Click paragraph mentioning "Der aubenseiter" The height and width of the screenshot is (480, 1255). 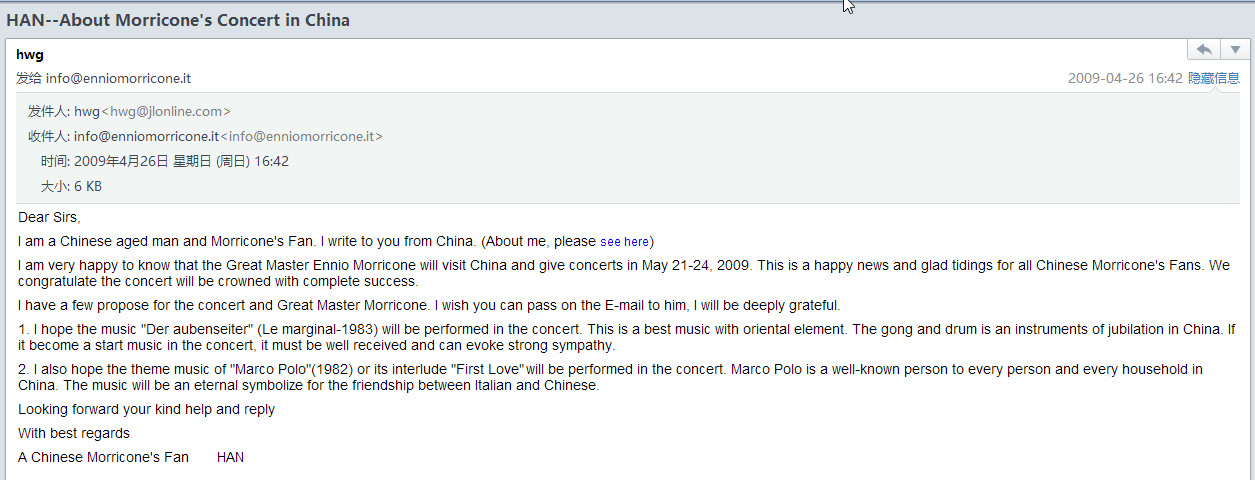[627, 337]
